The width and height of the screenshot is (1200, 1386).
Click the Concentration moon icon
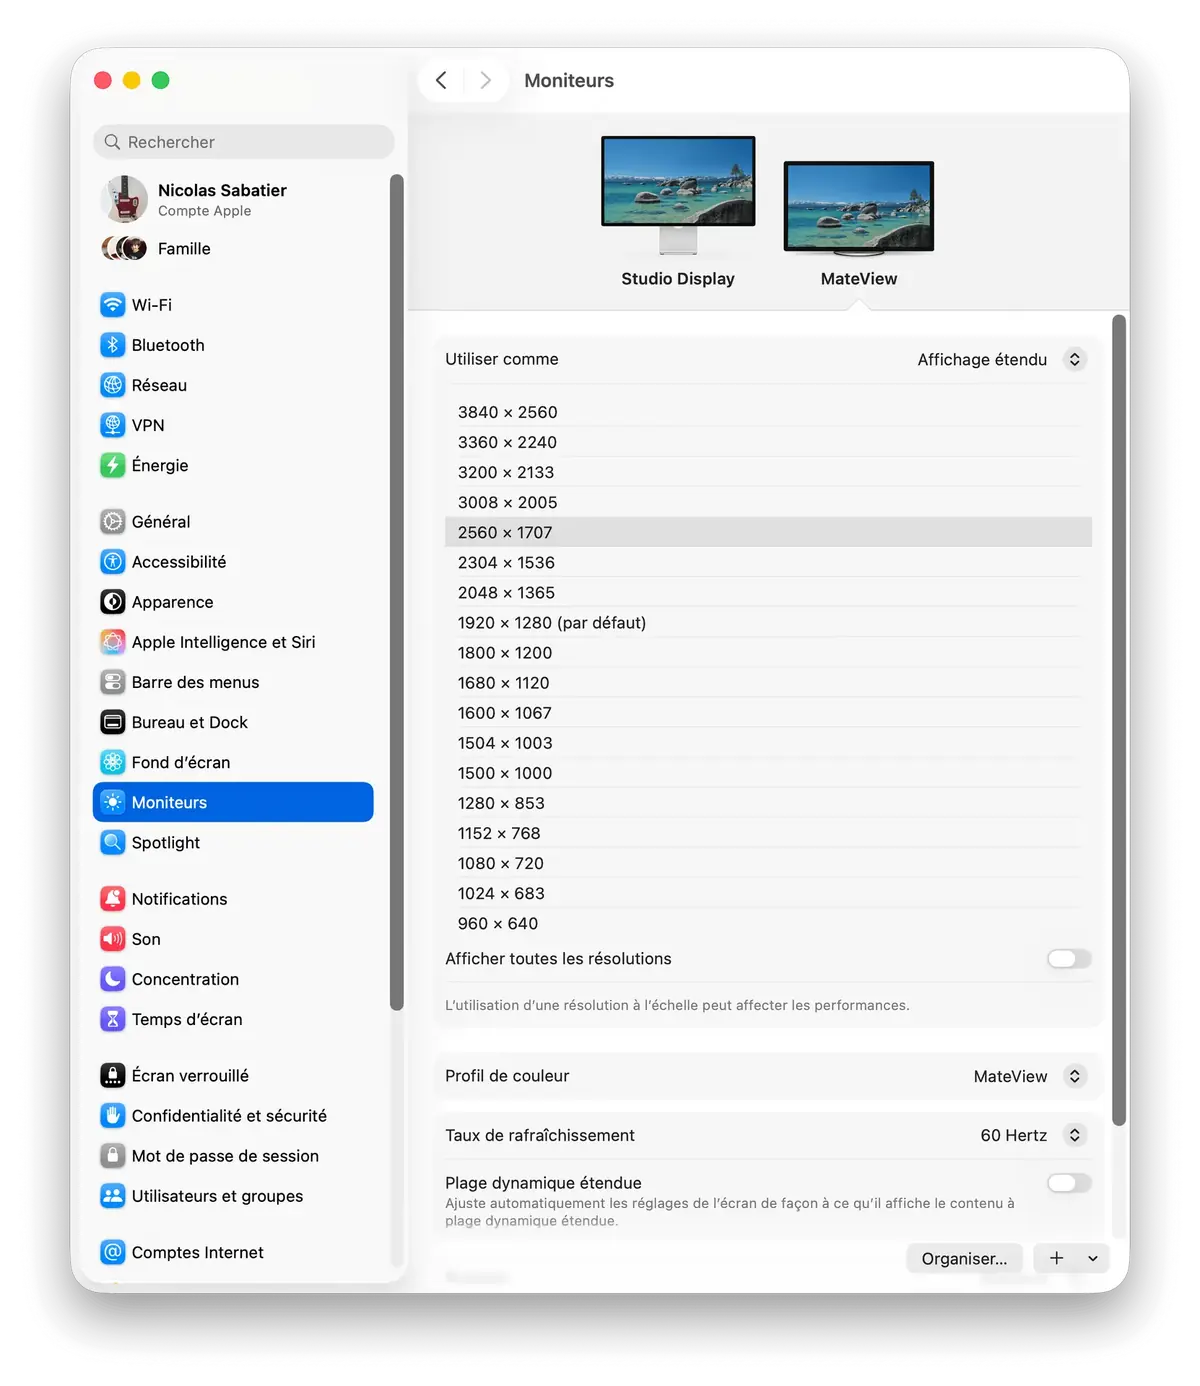(113, 979)
